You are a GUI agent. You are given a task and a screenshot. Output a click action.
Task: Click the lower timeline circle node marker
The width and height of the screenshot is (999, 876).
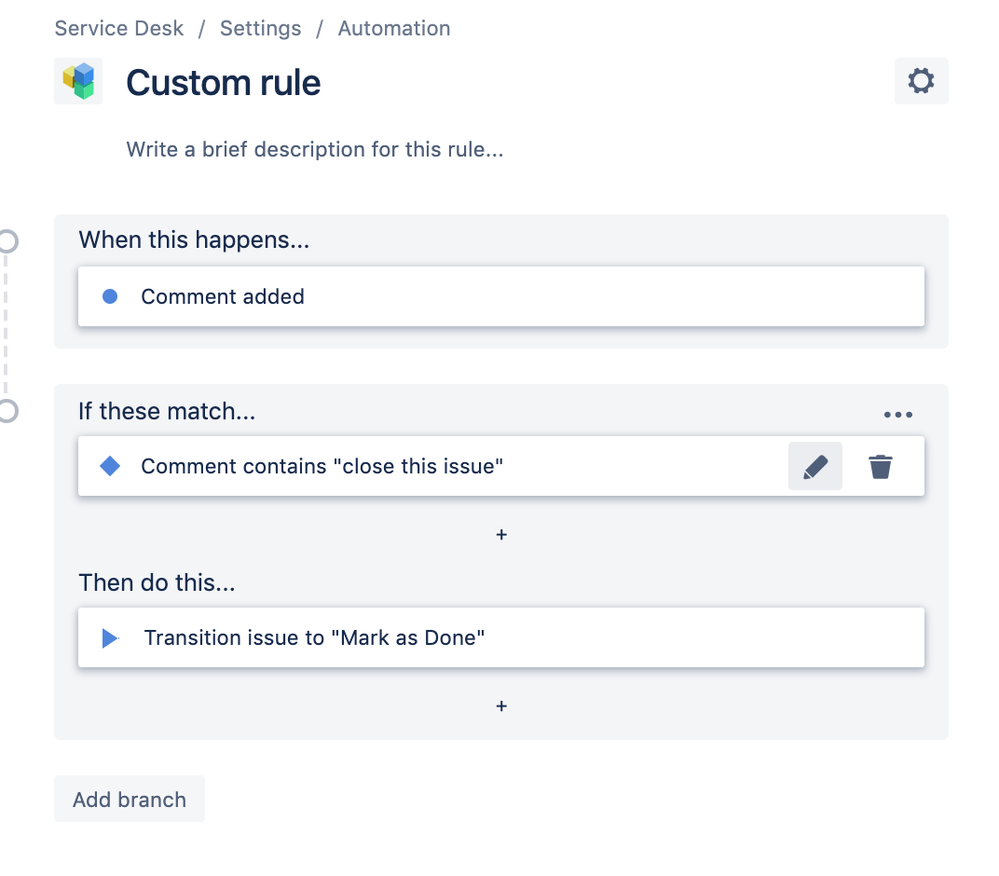point(7,411)
